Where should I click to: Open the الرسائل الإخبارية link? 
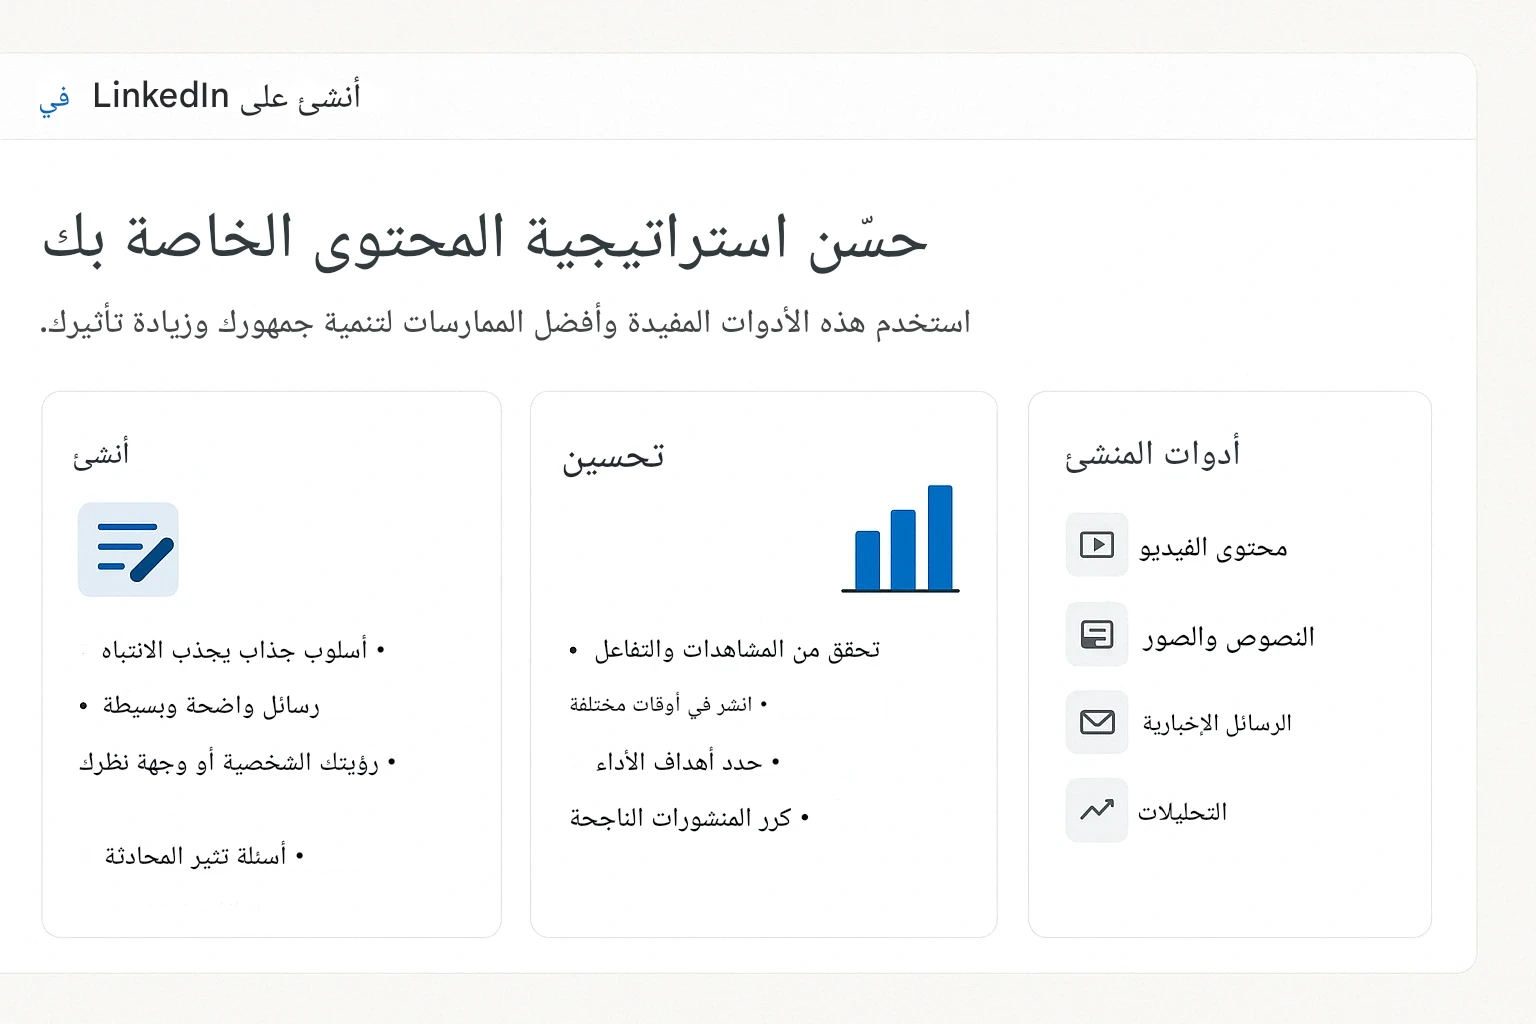pyautogui.click(x=1217, y=723)
